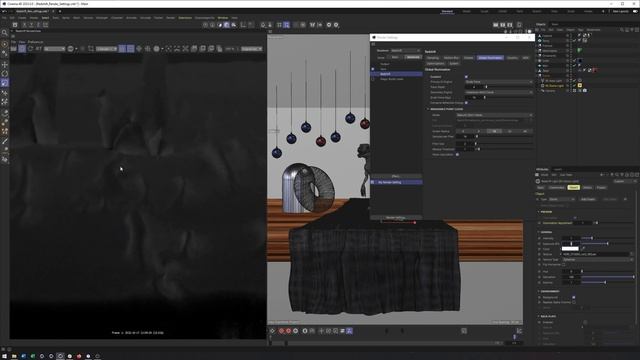The width and height of the screenshot is (640, 360).
Task: Select RS Dome Light in Object Manager
Action: [555, 86]
